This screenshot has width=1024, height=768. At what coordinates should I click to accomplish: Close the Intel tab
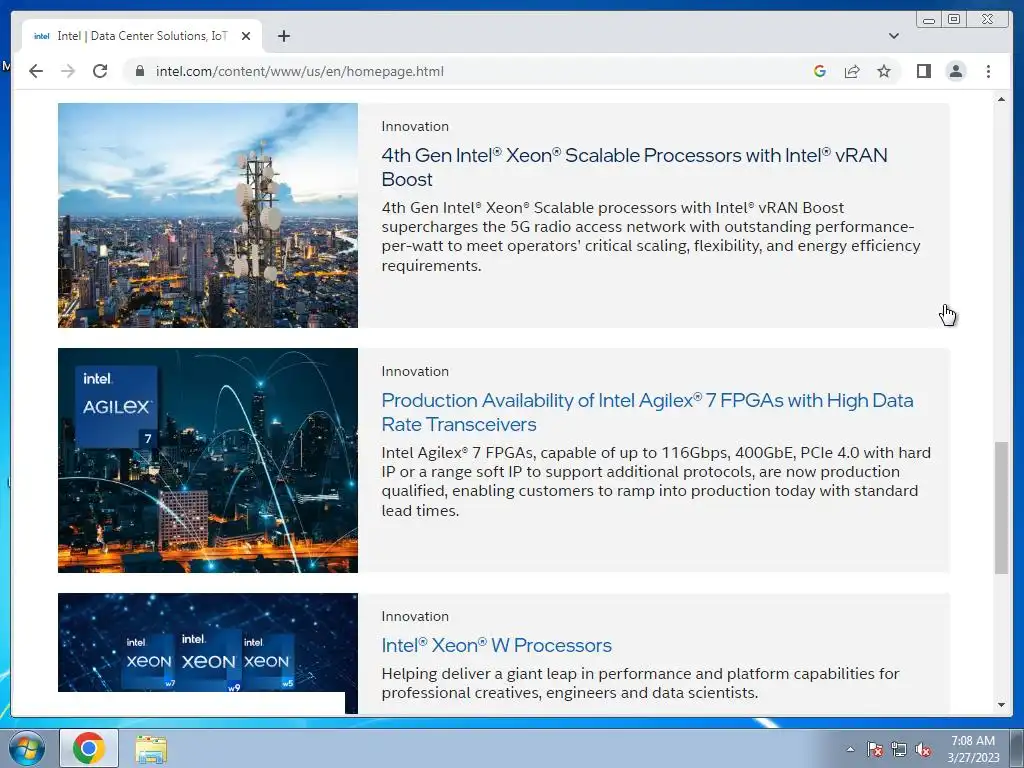coord(246,36)
